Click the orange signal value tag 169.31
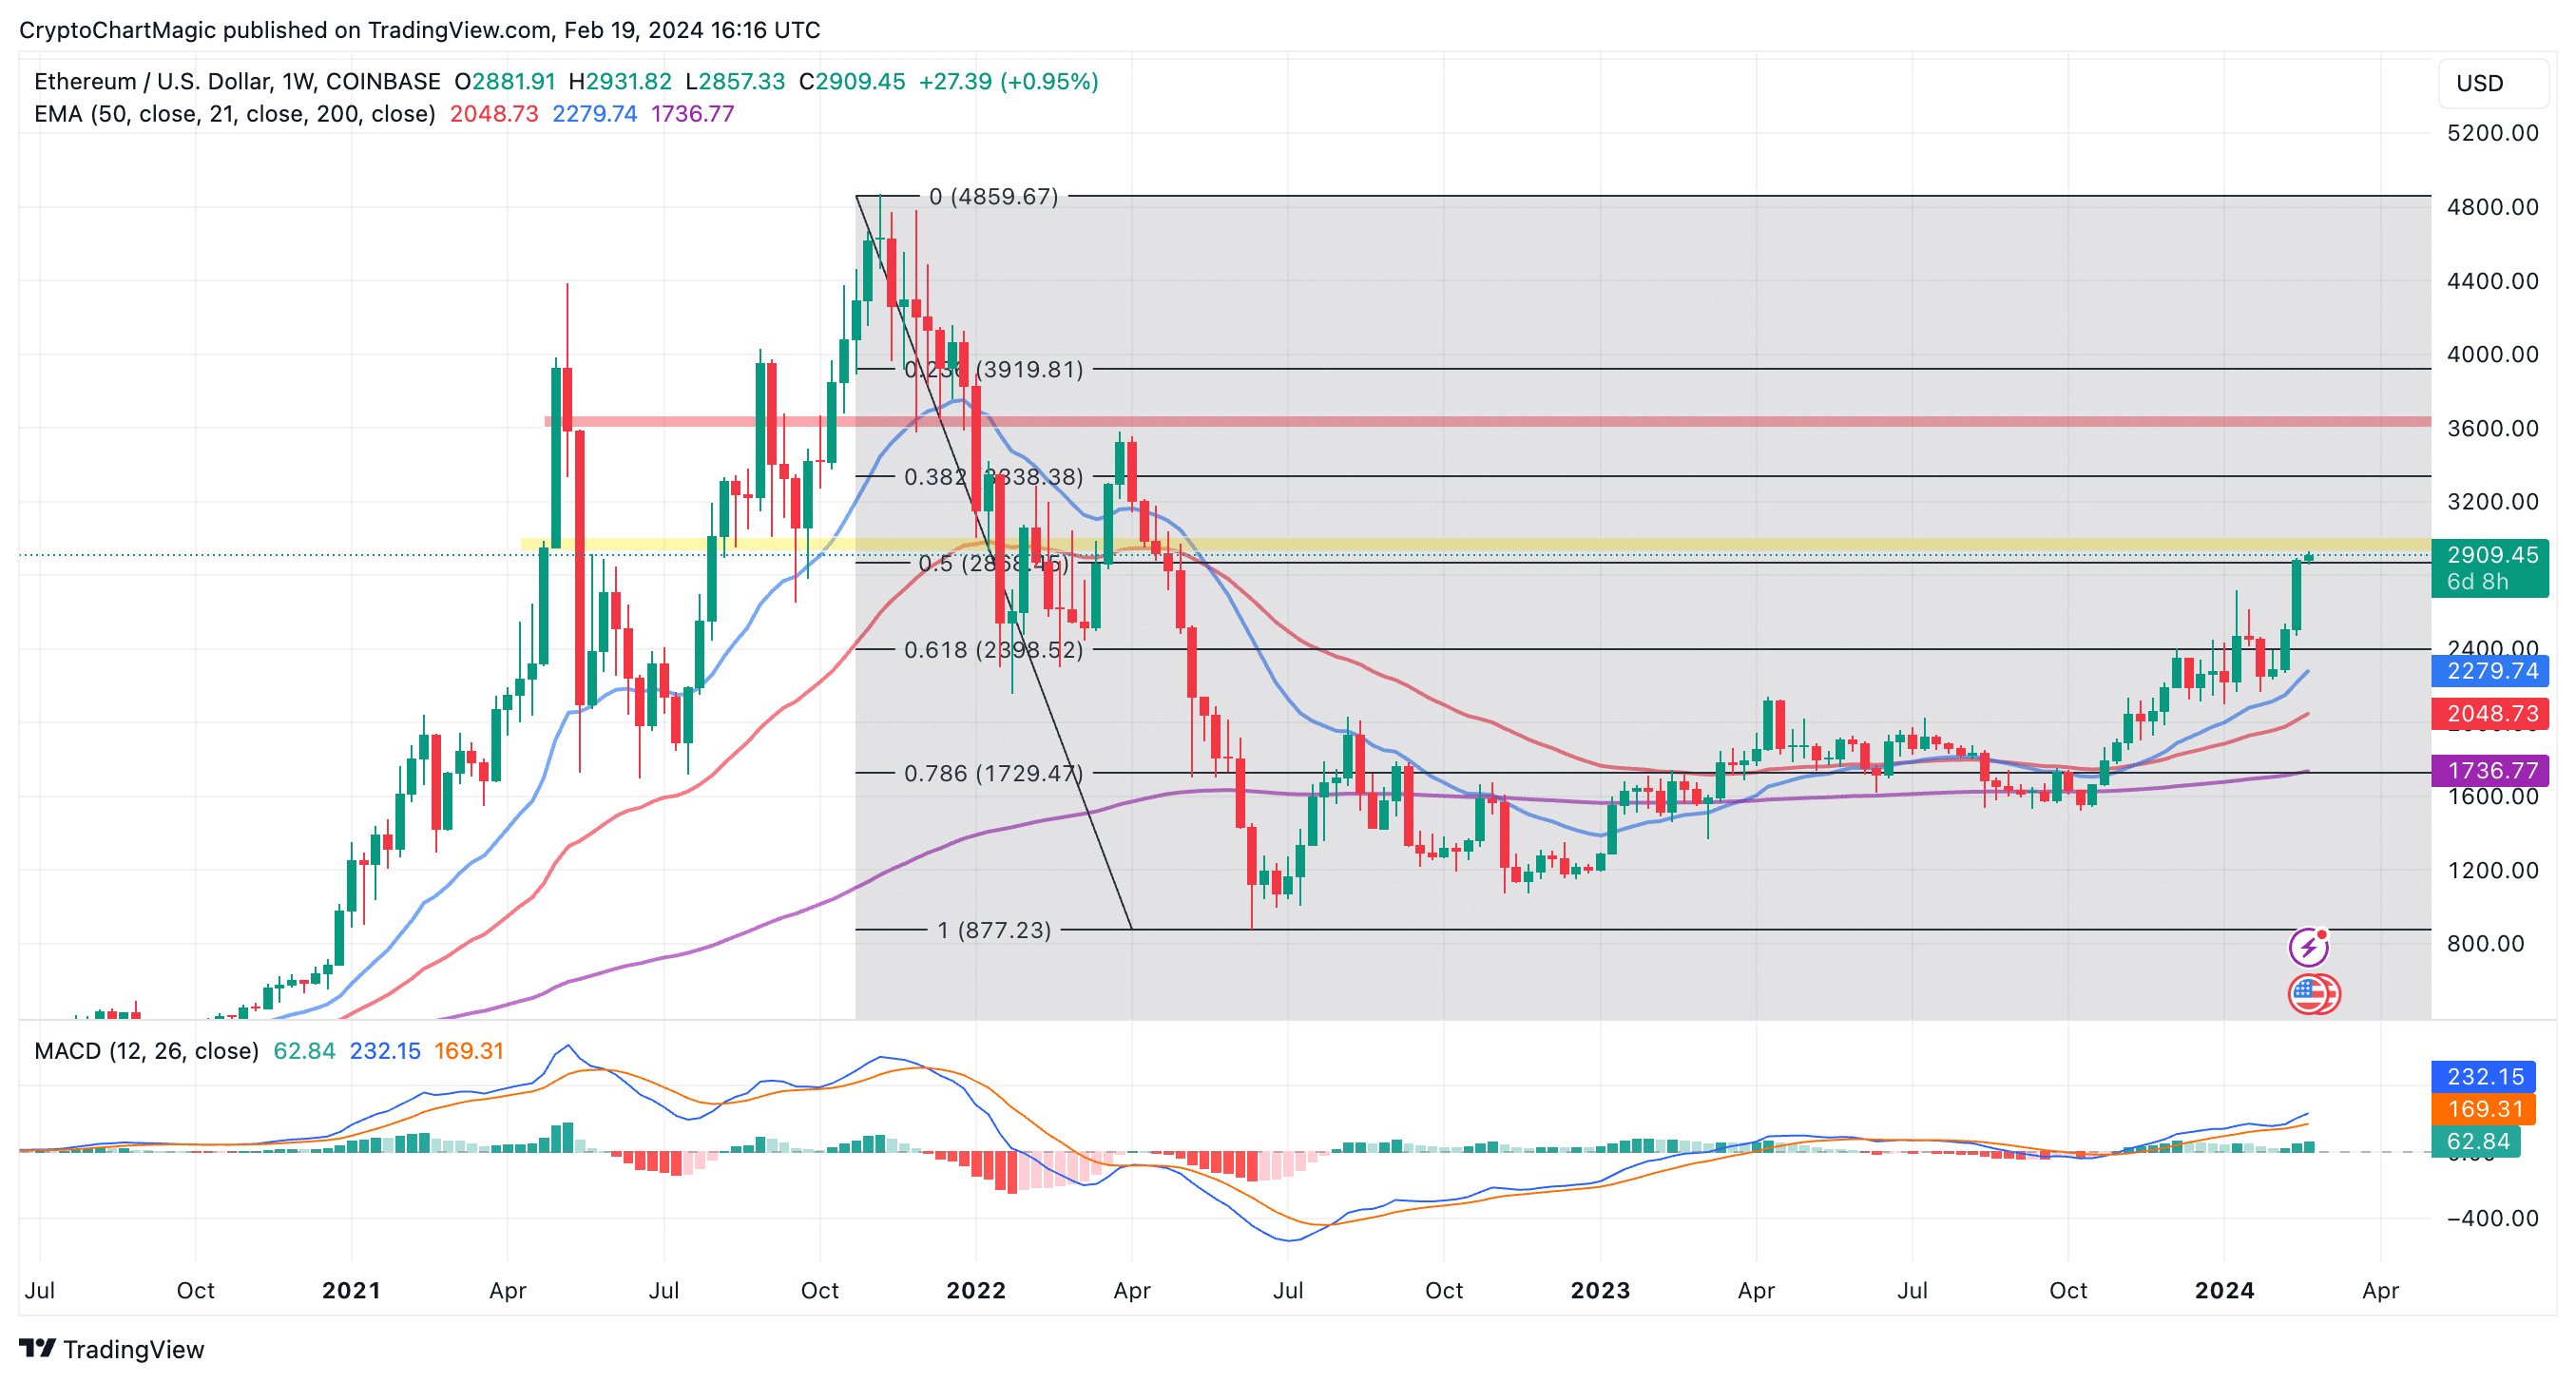The width and height of the screenshot is (2576, 1382). tap(2484, 1109)
